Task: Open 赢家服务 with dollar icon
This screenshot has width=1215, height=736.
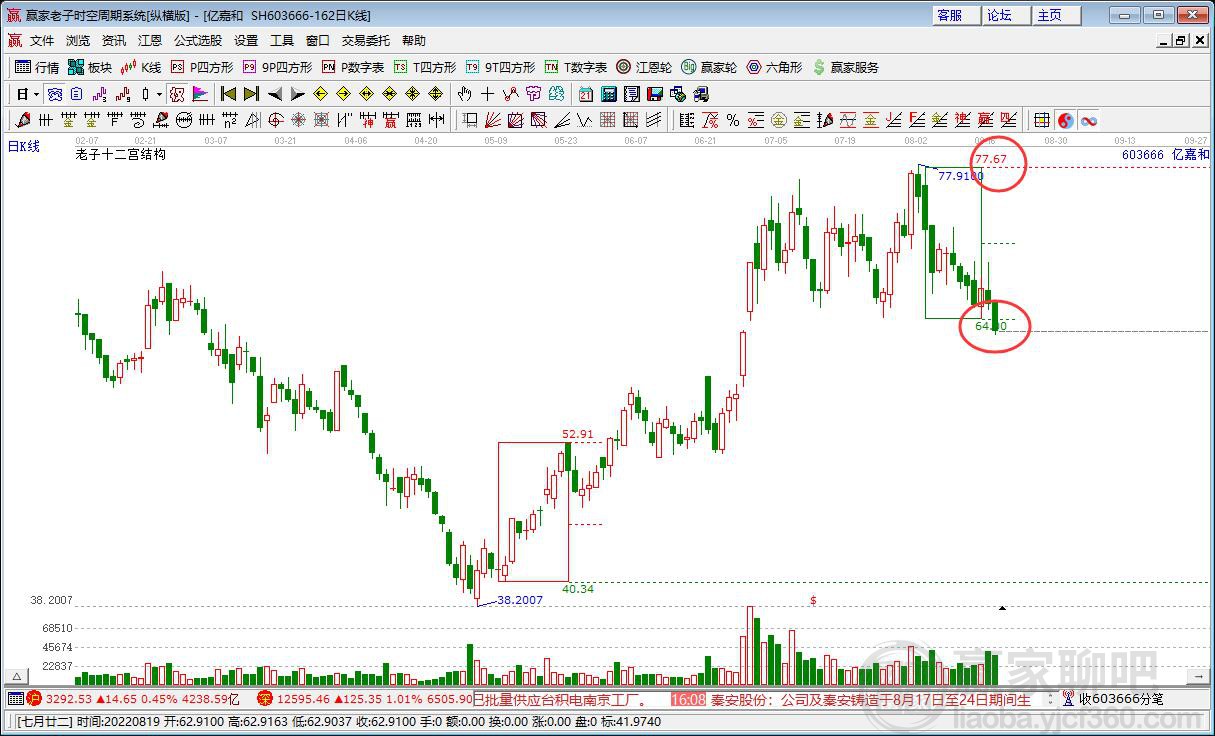Action: coord(846,67)
